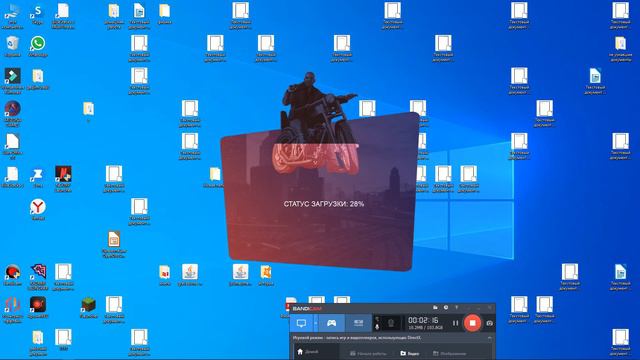Screen dimensions: 640x360
Task: Select the Minecraft grass block shortcut
Action: [x=89, y=307]
